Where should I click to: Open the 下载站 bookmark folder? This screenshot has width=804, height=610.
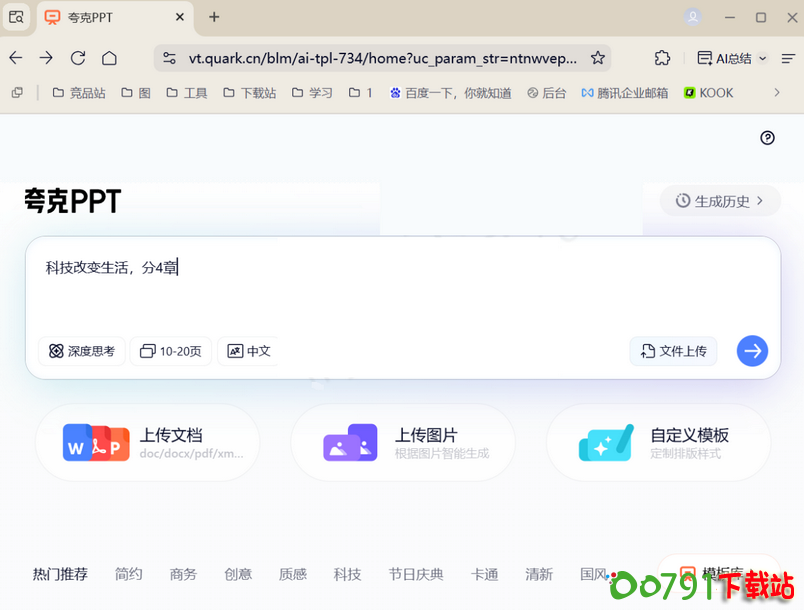point(250,93)
